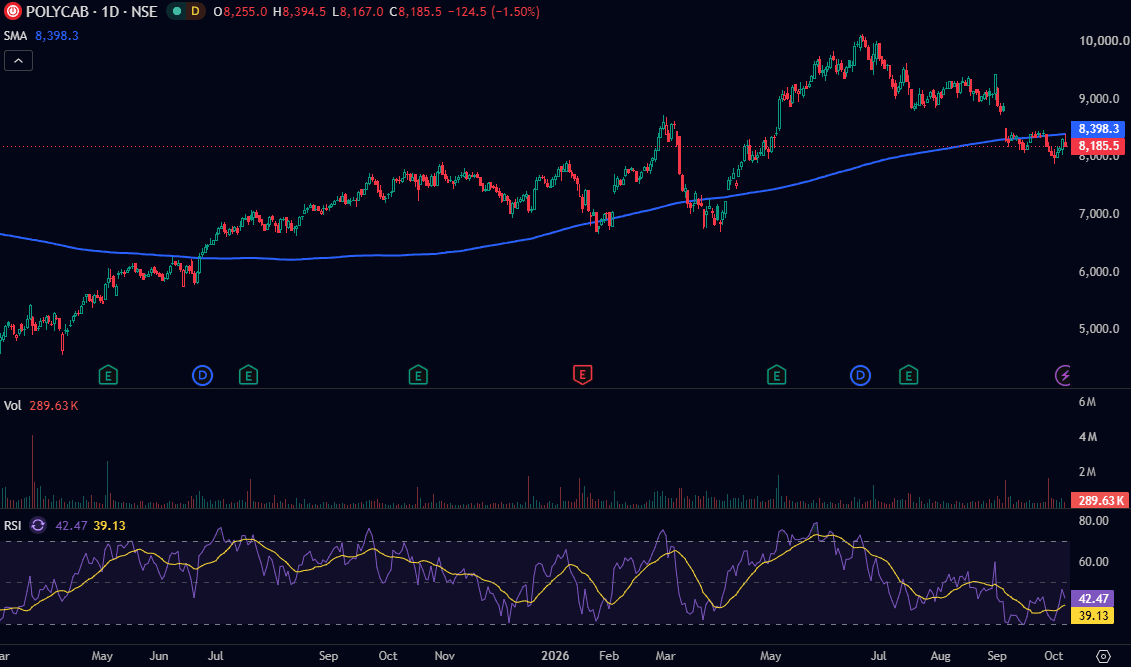Click the RSI refresh circle icon
Screen dimensions: 1131x667
tap(38, 526)
